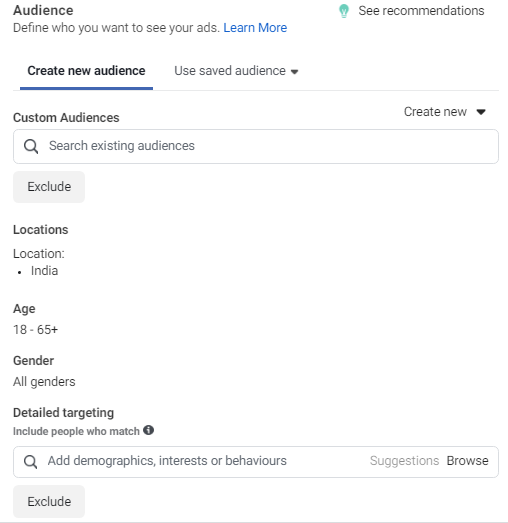Click the lightbulb recommendations icon

344,11
